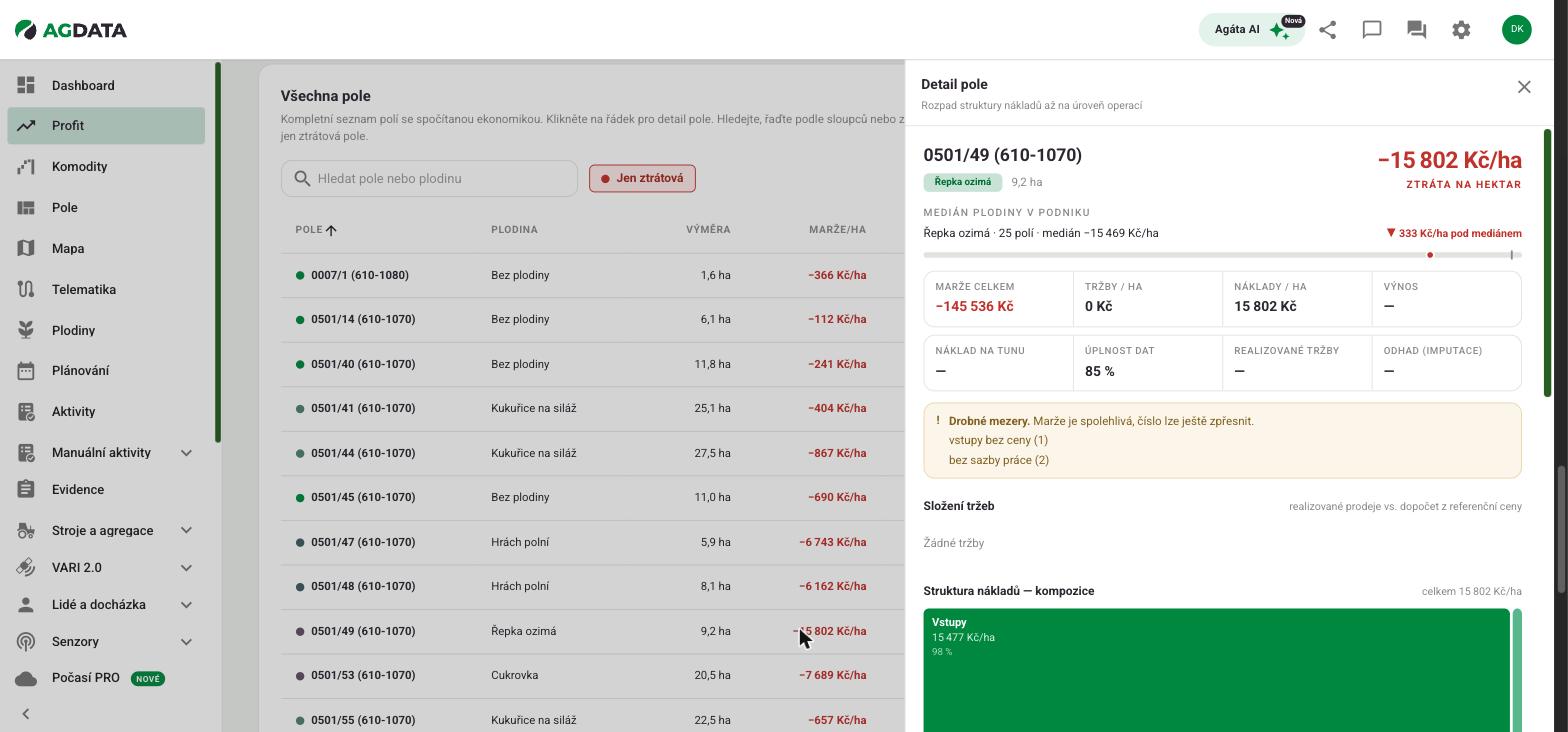The width and height of the screenshot is (1568, 732).
Task: Expand Senzory submenu chevron
Action: point(186,642)
